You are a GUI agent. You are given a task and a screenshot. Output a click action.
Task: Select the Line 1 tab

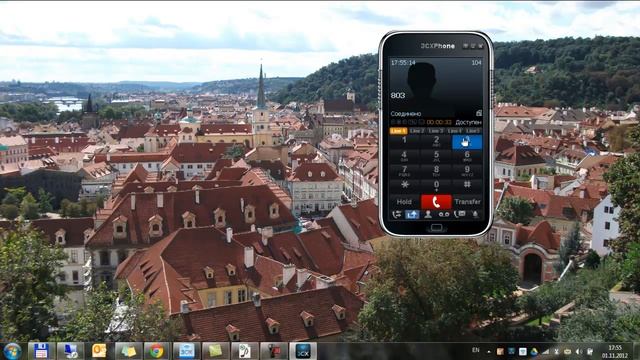(398, 131)
